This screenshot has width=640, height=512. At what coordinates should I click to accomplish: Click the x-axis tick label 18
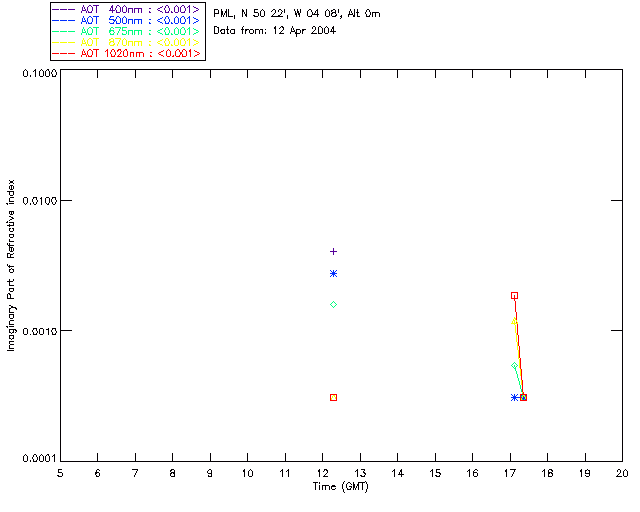coord(547,473)
